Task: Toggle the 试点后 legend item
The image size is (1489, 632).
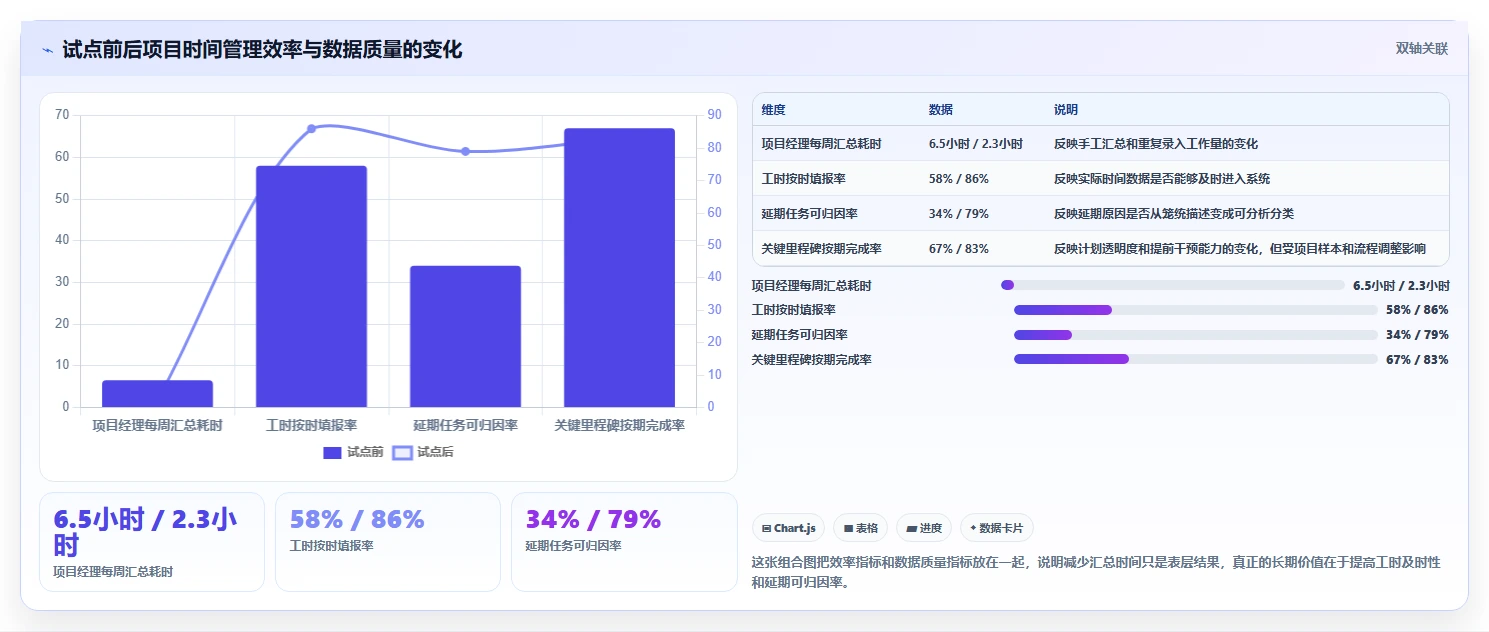Action: [423, 452]
